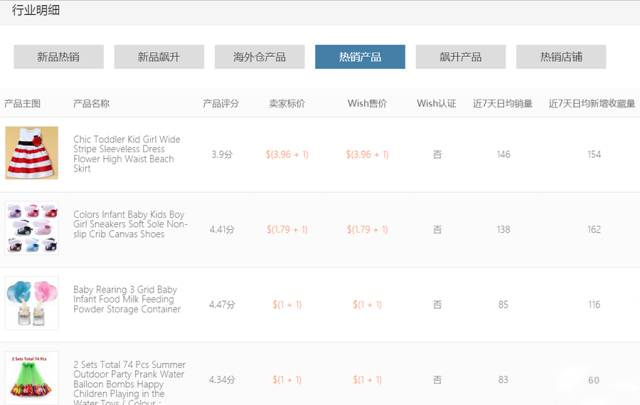640x405 pixels.
Task: Open the striped toddler dress thumbnail
Action: pyautogui.click(x=31, y=153)
